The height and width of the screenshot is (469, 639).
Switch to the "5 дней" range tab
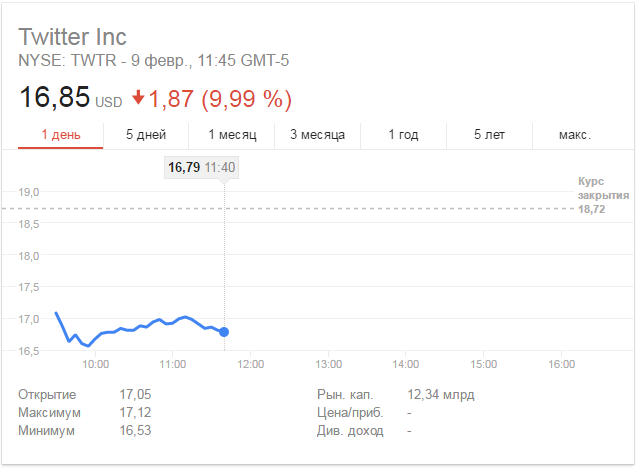tap(146, 134)
